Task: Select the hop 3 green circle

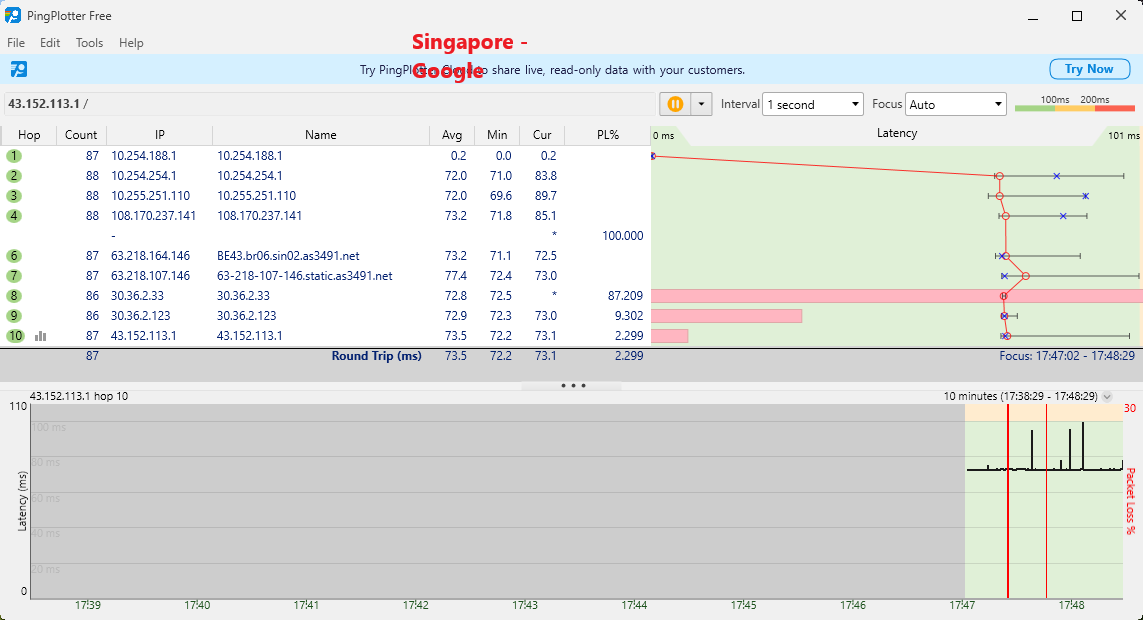Action: coord(14,196)
